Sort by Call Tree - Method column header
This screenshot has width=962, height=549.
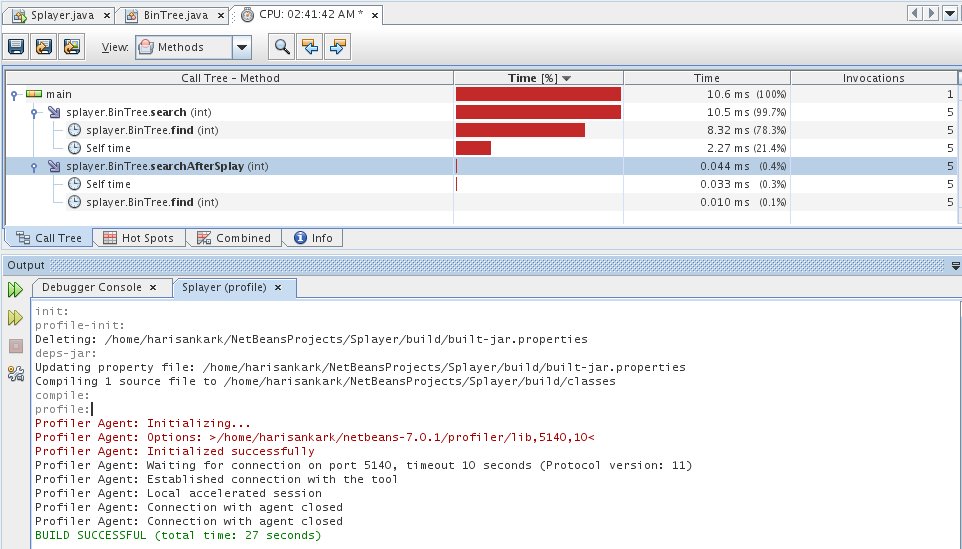pyautogui.click(x=230, y=78)
